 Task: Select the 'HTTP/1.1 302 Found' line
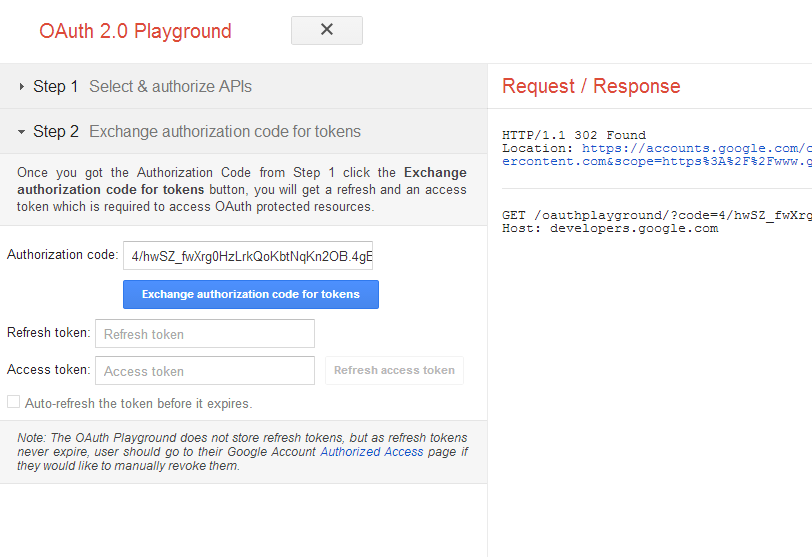coord(574,135)
